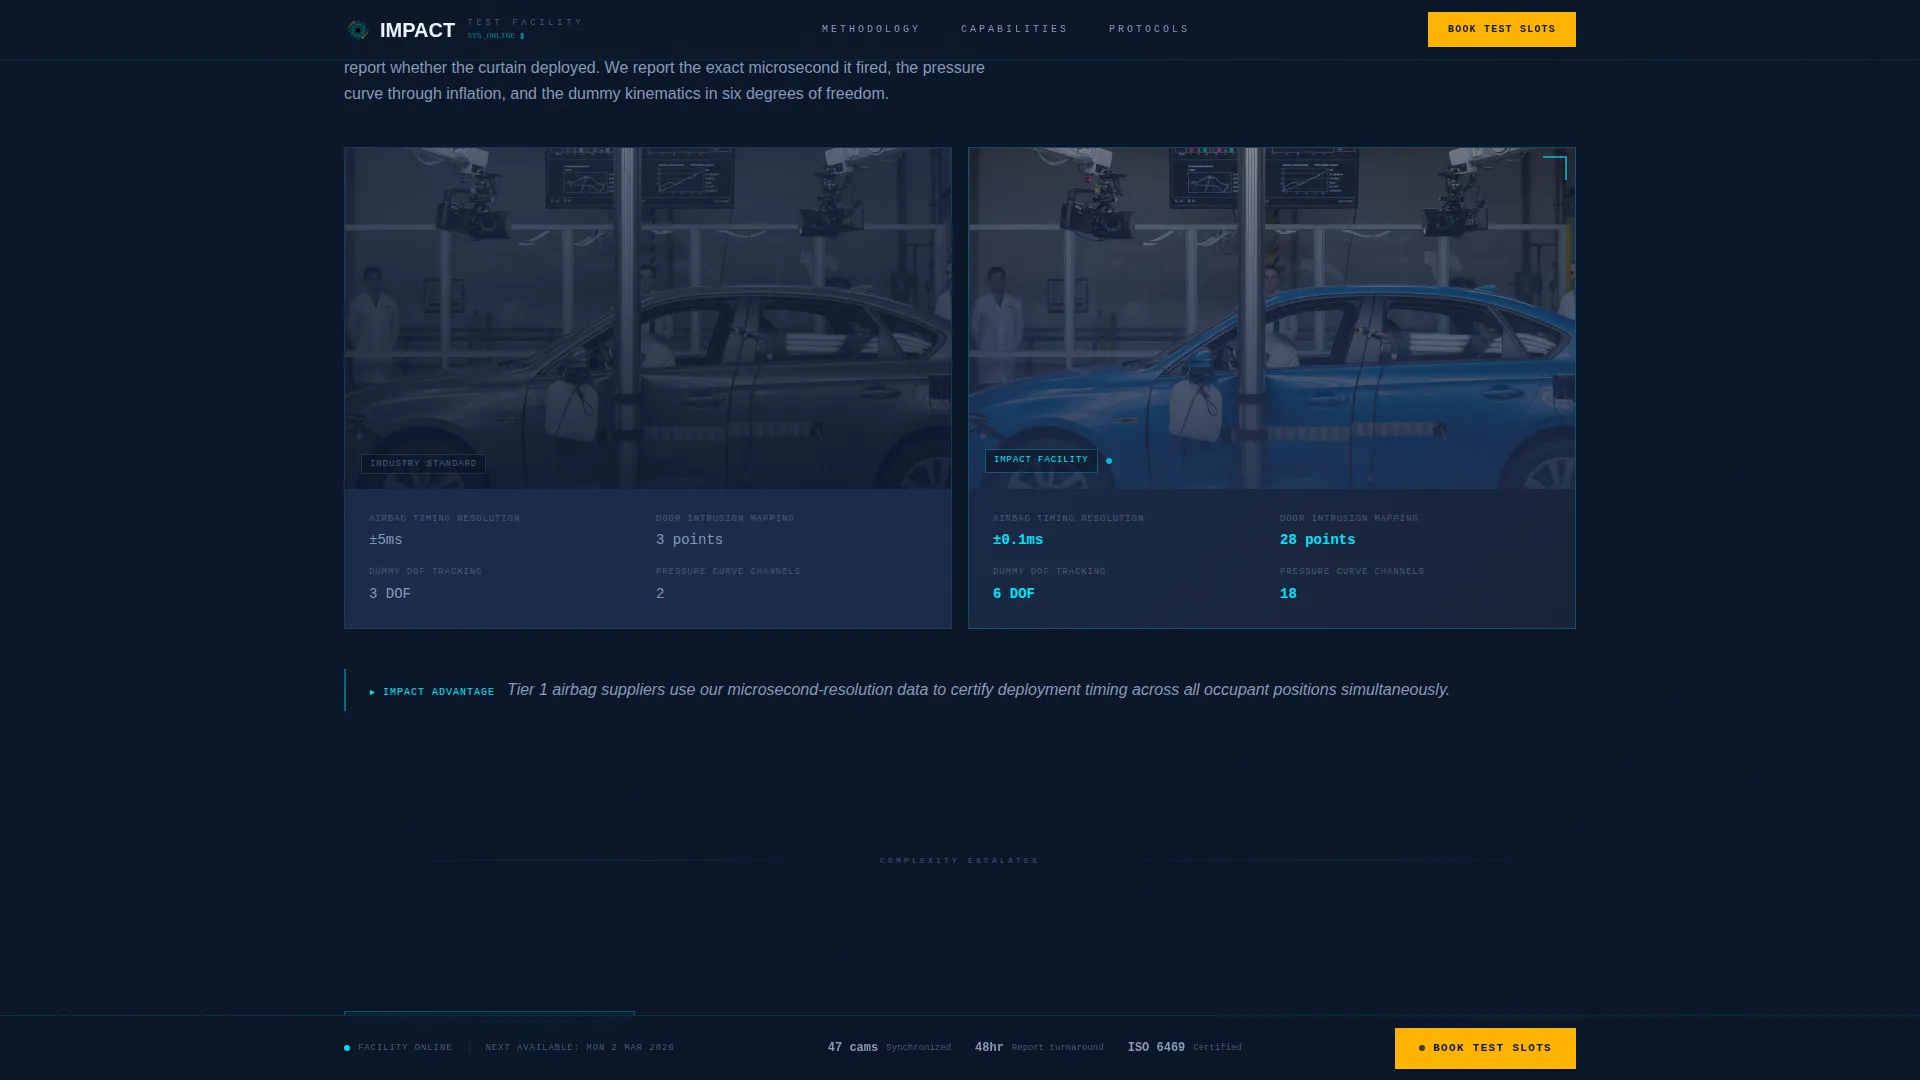Click the Impact Advantage label

click(x=432, y=692)
